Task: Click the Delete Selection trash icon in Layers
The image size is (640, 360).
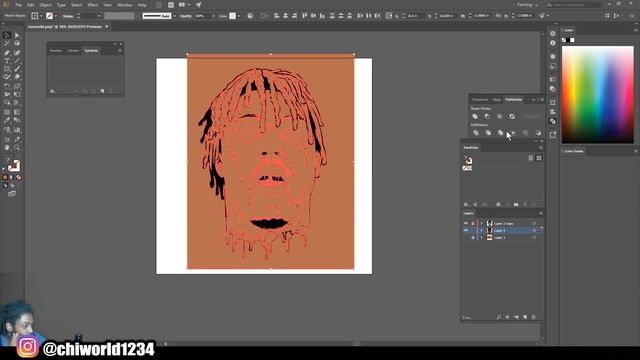Action: click(533, 317)
